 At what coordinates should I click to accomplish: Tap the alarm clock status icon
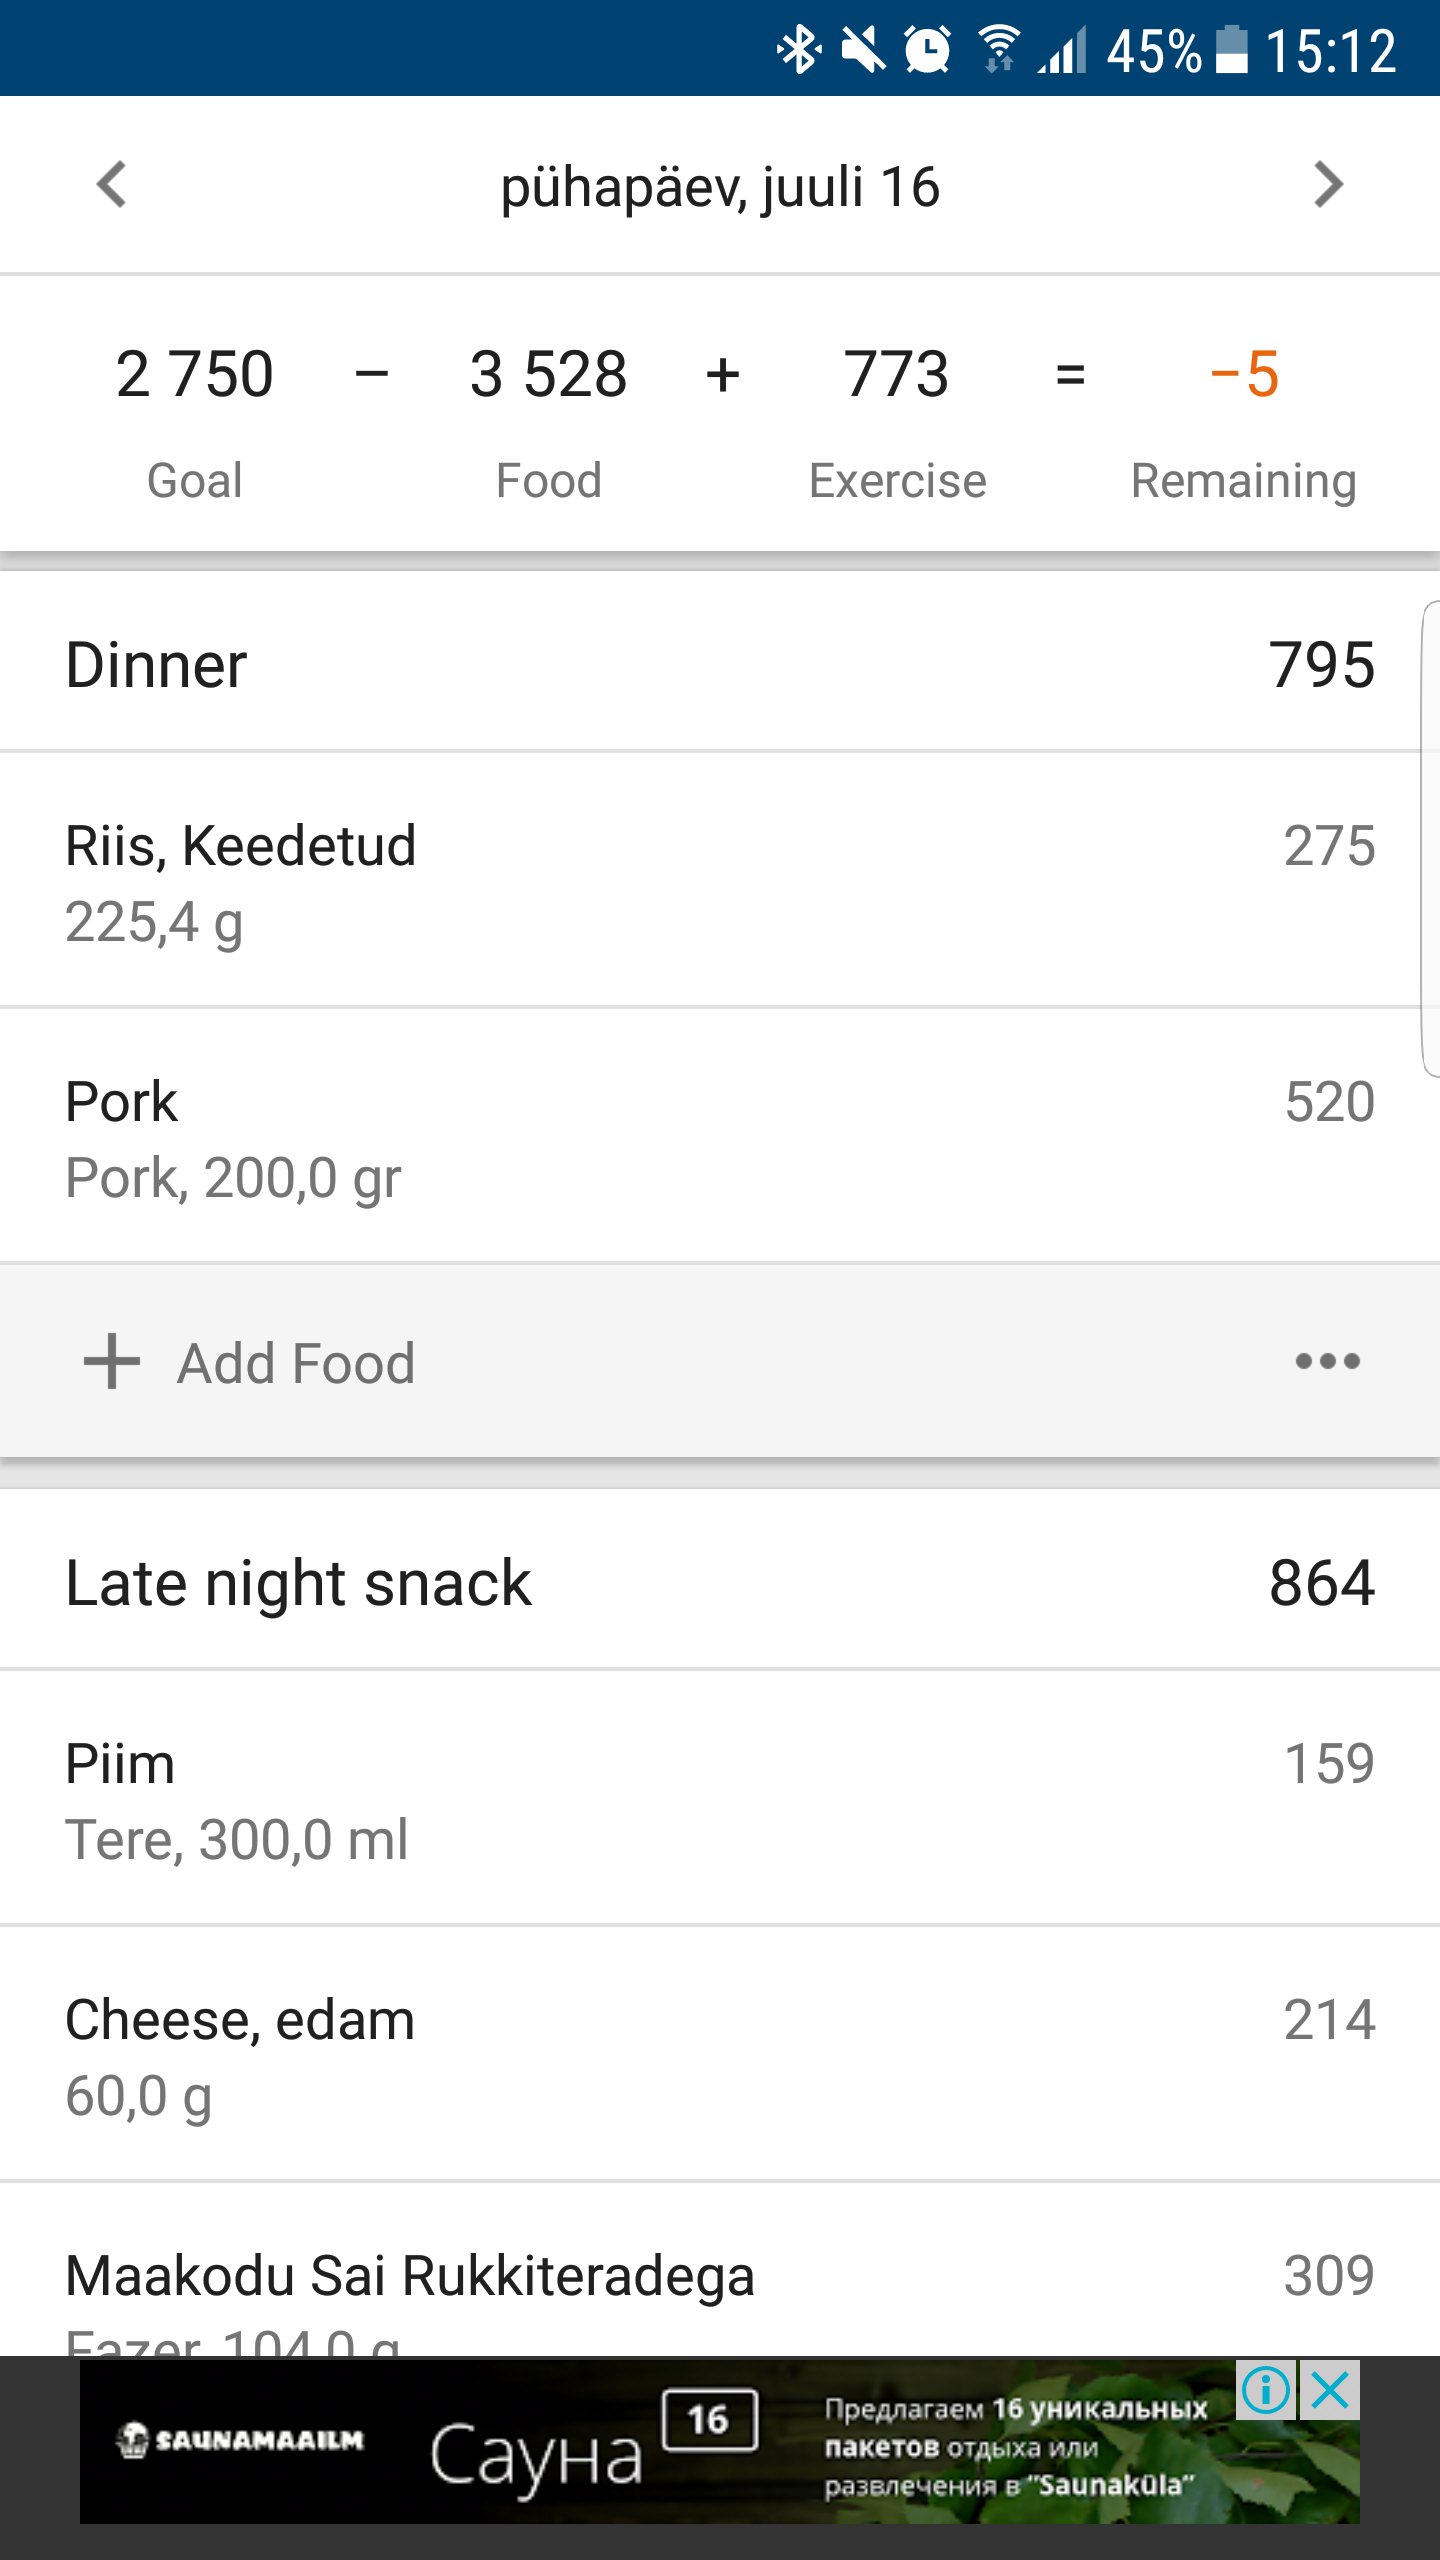928,49
